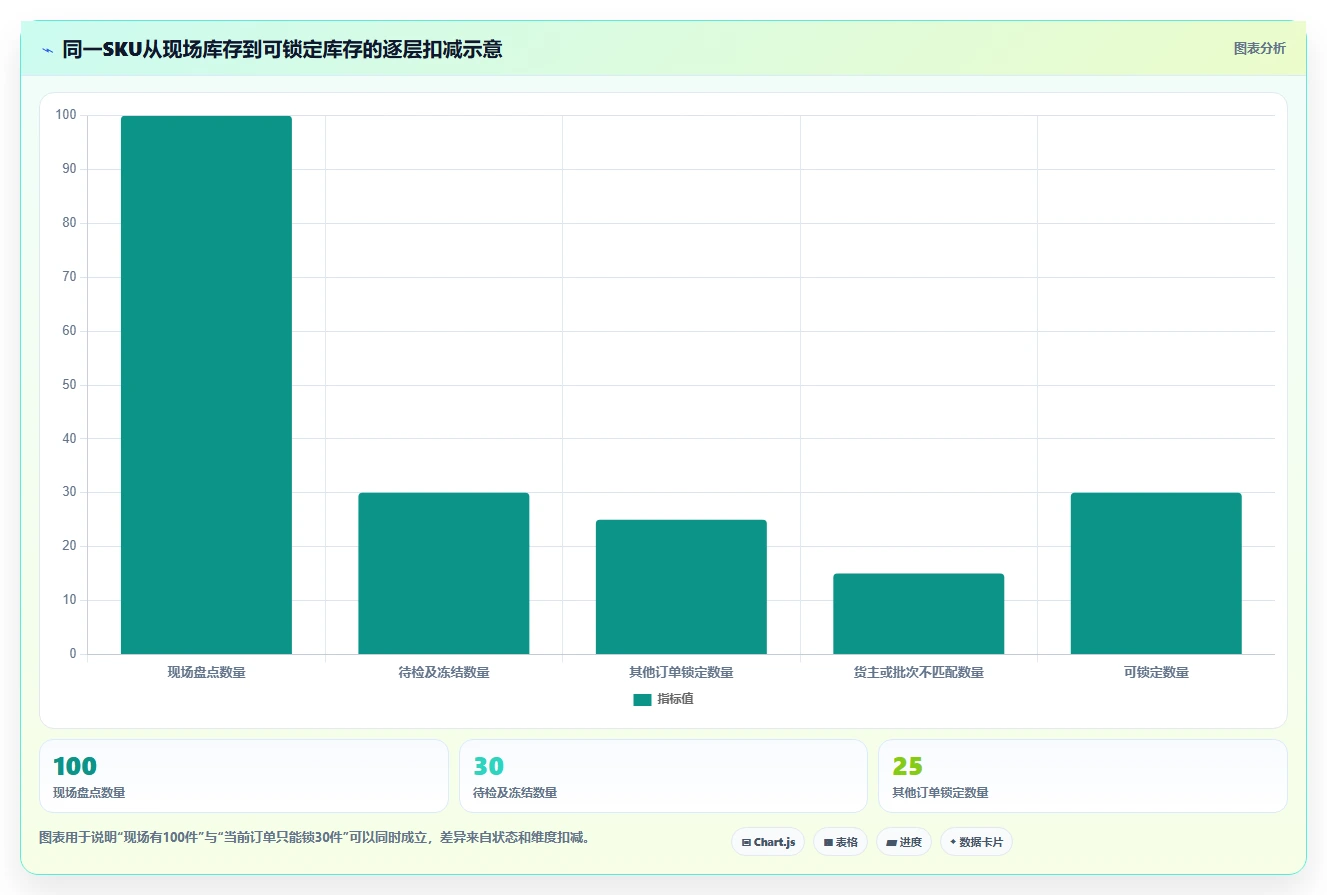The width and height of the screenshot is (1327, 895).
Task: Click the 待检及冻结数量 x-axis label
Action: coord(444,673)
